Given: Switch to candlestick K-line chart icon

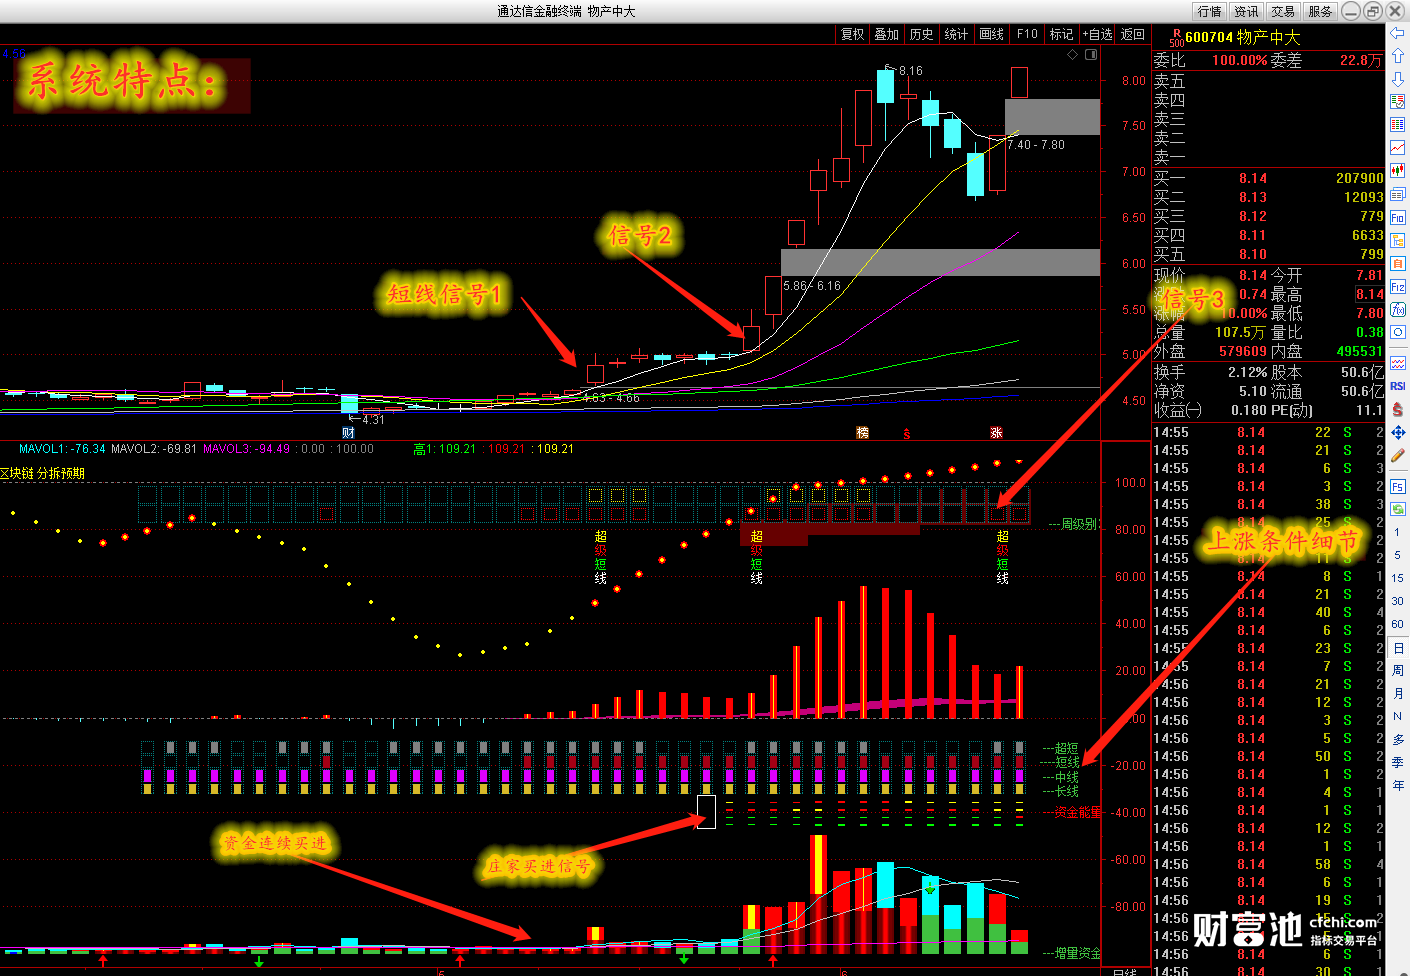Looking at the screenshot, I should [x=1398, y=171].
